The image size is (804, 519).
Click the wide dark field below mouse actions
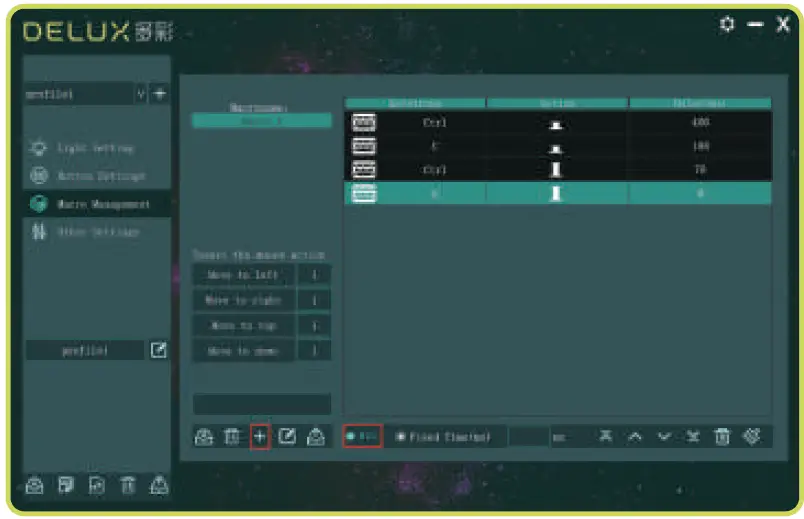pyautogui.click(x=262, y=404)
